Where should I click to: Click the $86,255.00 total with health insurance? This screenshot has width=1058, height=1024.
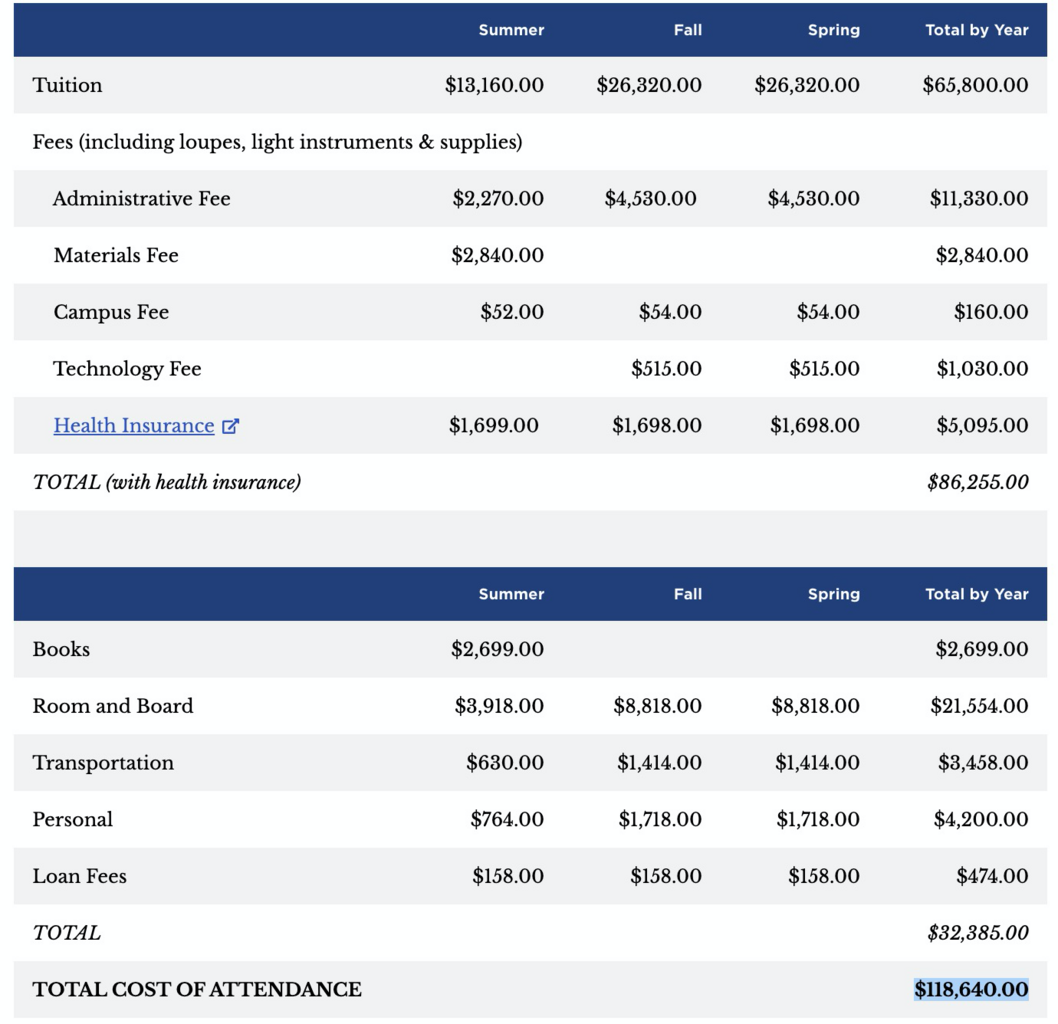(977, 483)
